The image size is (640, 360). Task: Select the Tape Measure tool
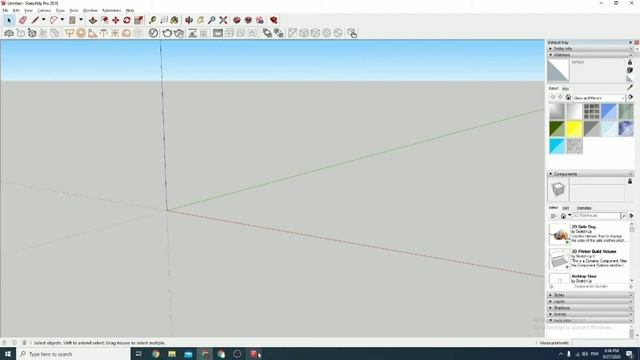152,20
